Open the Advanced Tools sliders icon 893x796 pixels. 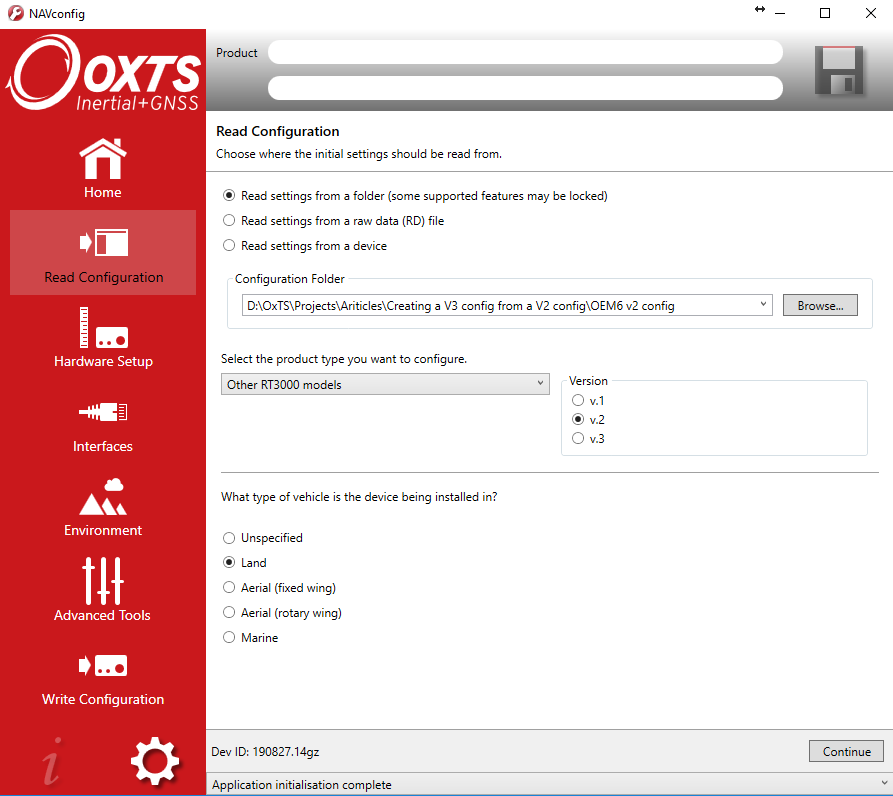(103, 581)
